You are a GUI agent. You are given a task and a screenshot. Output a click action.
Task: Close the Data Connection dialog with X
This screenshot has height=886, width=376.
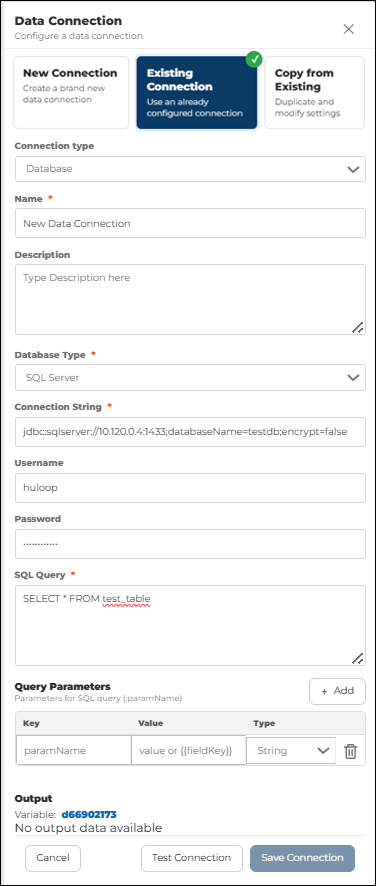[x=349, y=29]
